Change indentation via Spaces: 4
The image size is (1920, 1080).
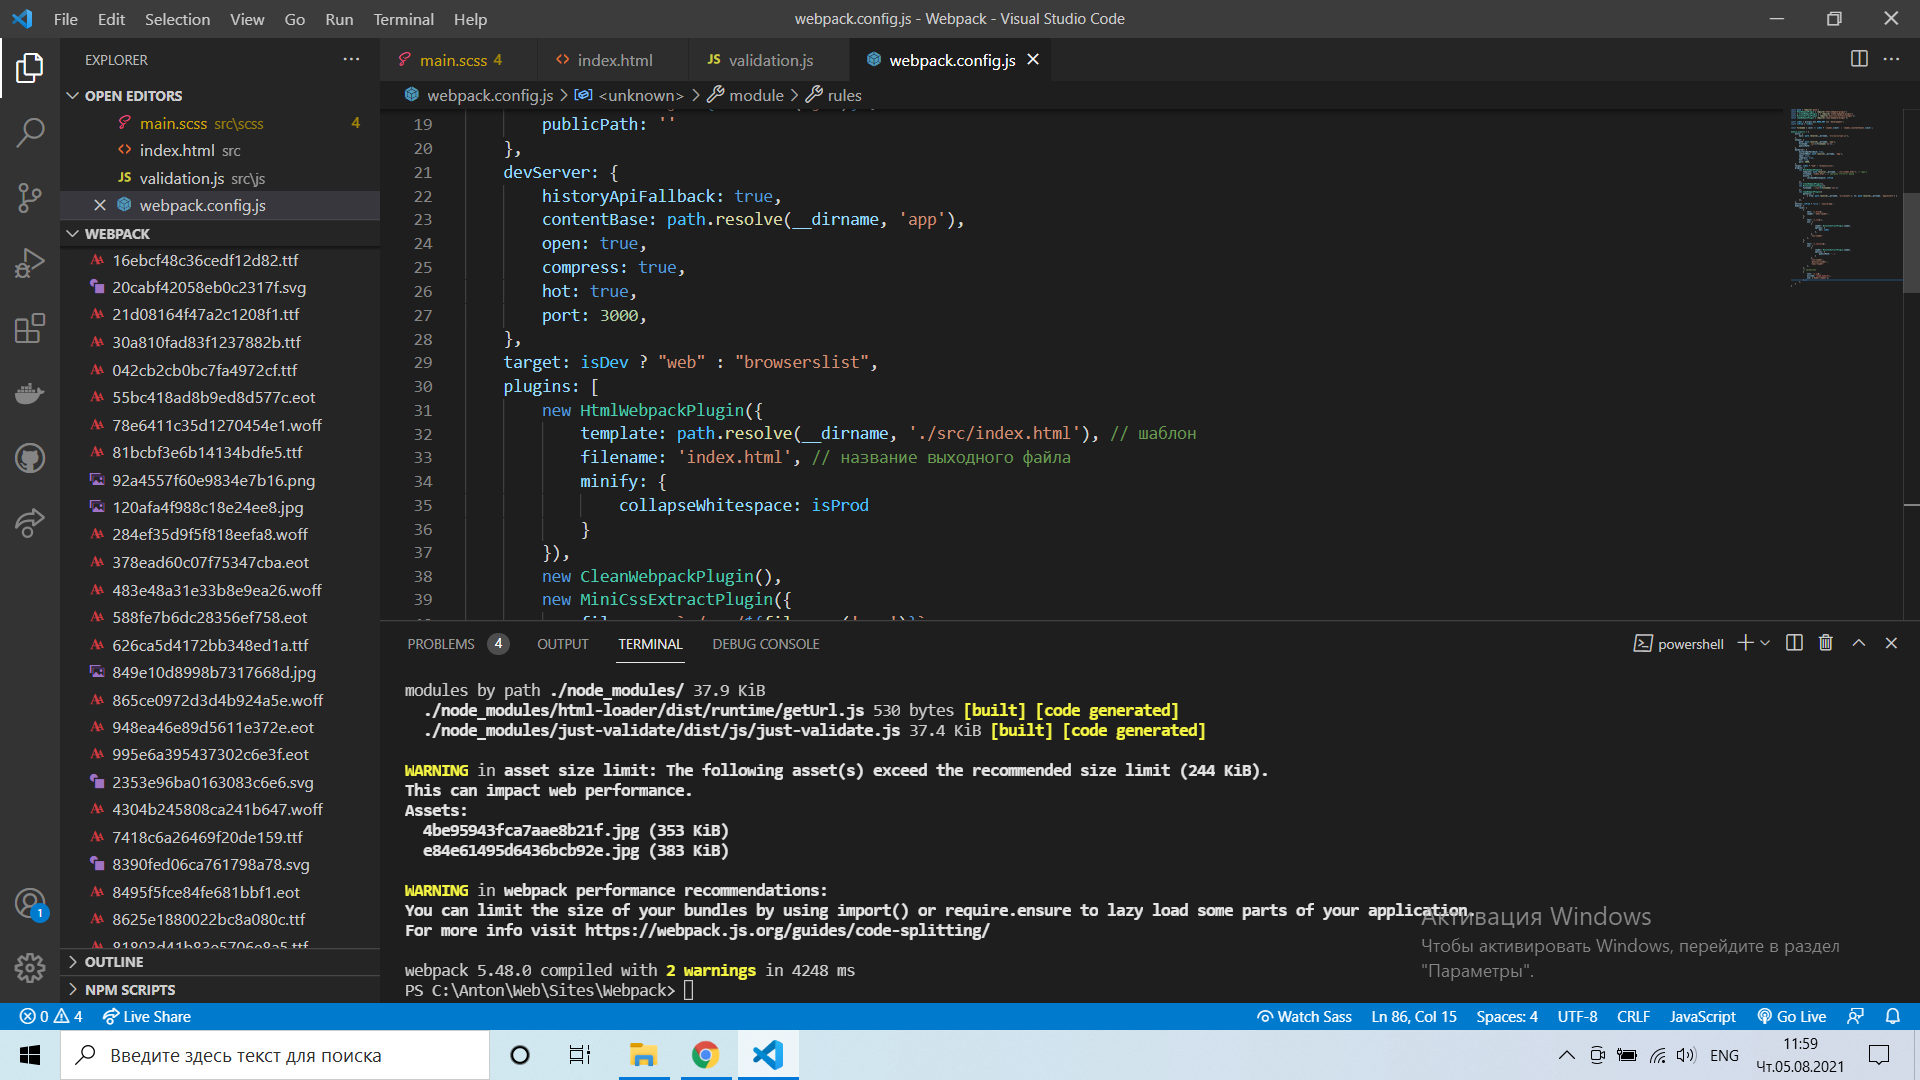1506,1016
